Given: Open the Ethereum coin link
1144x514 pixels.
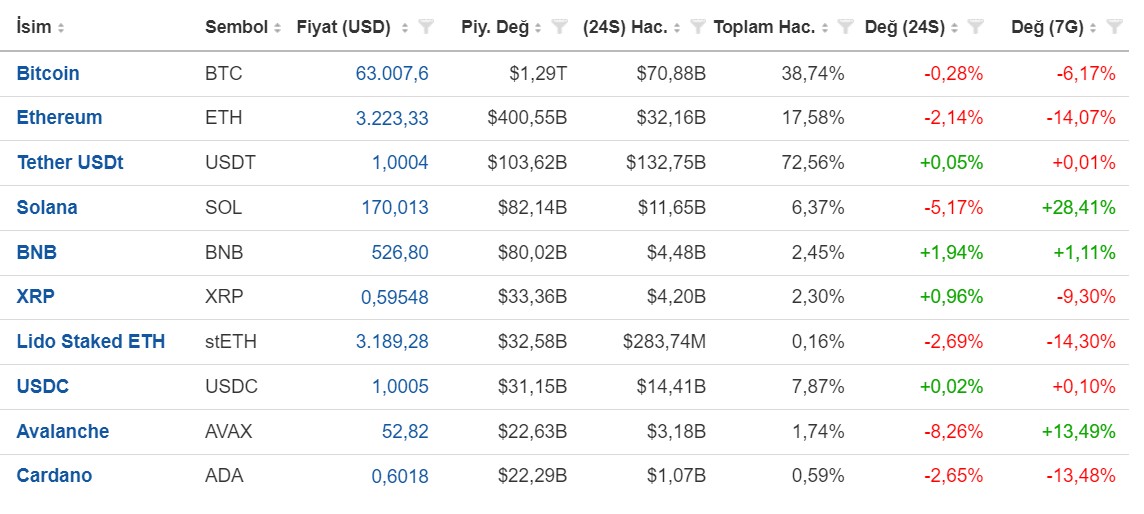Looking at the screenshot, I should [59, 117].
